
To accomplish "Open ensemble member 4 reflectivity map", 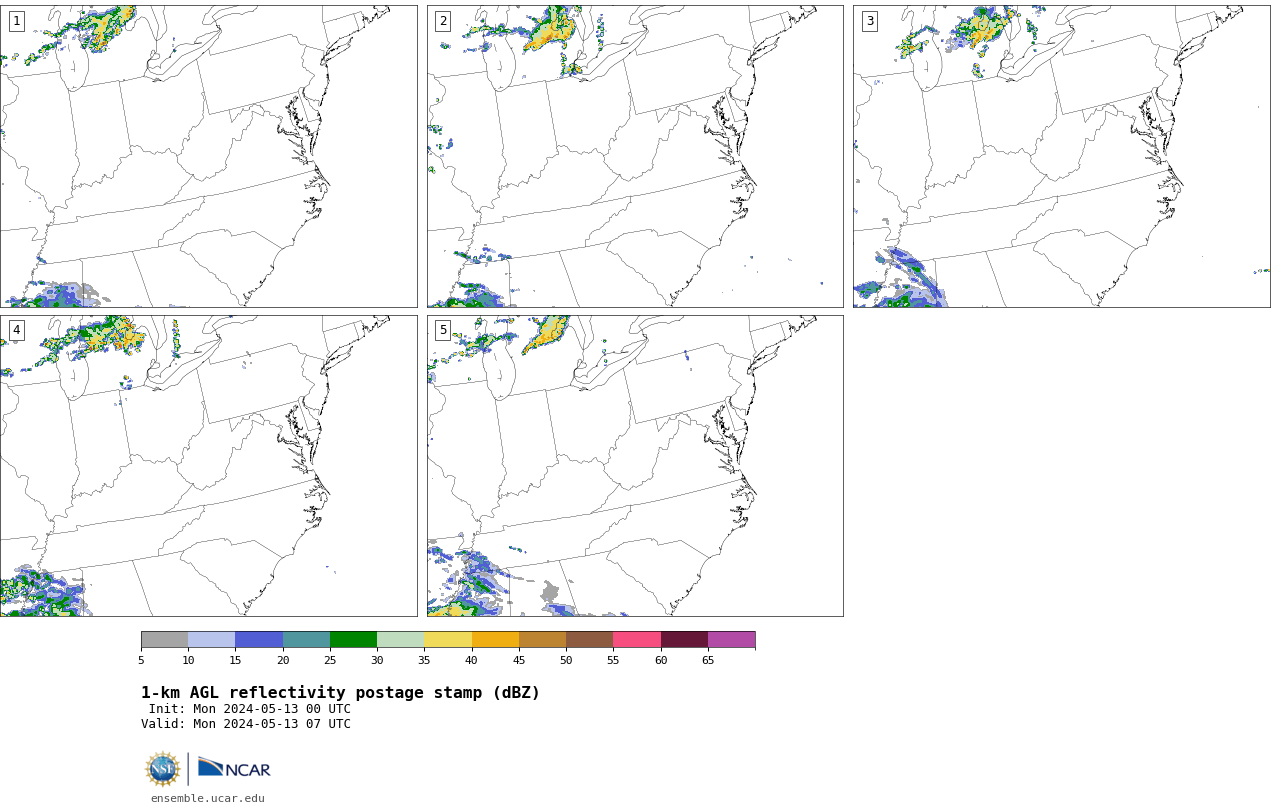I will click(208, 466).
